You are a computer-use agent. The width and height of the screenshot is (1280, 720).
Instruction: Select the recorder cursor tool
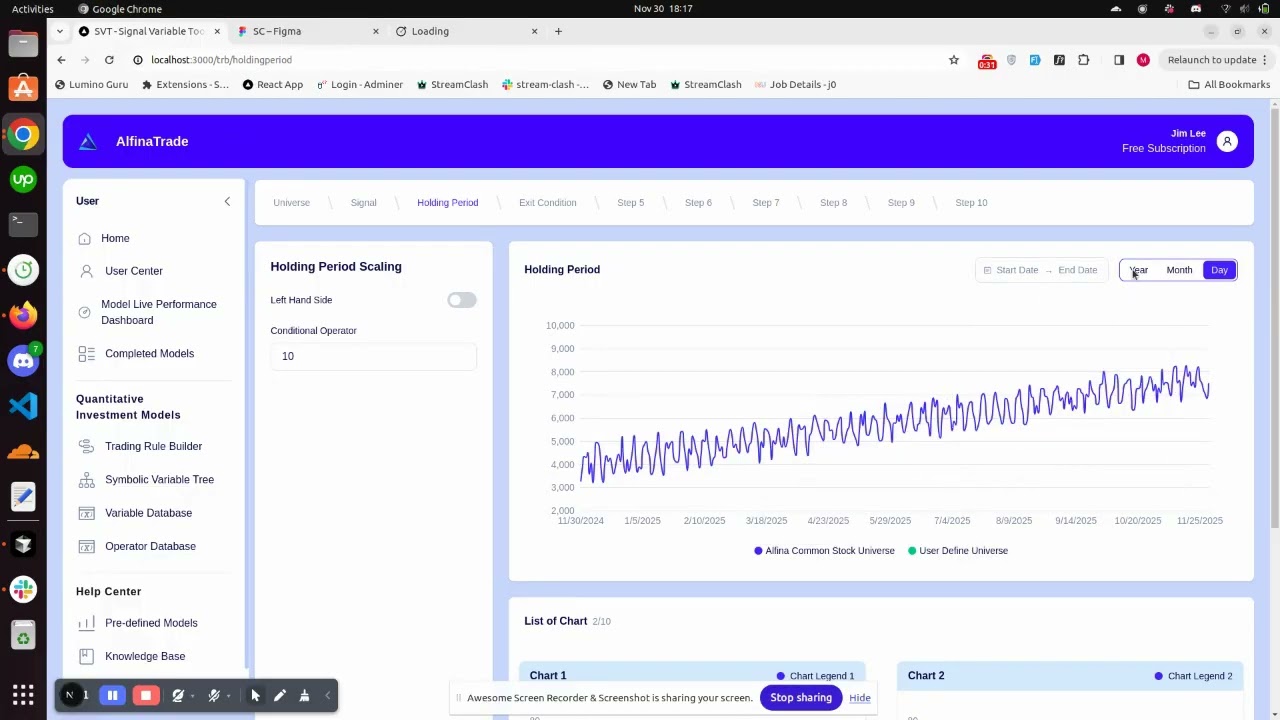[255, 696]
